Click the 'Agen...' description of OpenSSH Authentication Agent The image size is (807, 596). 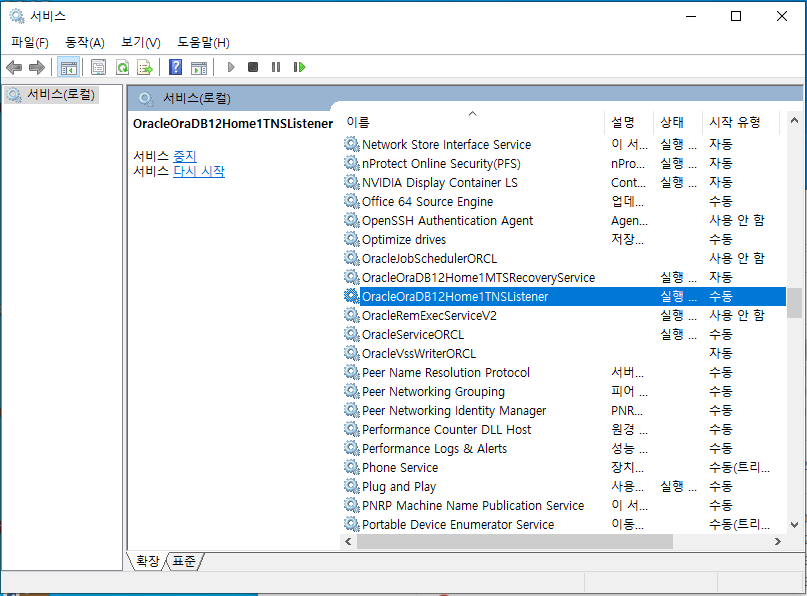pyautogui.click(x=629, y=221)
